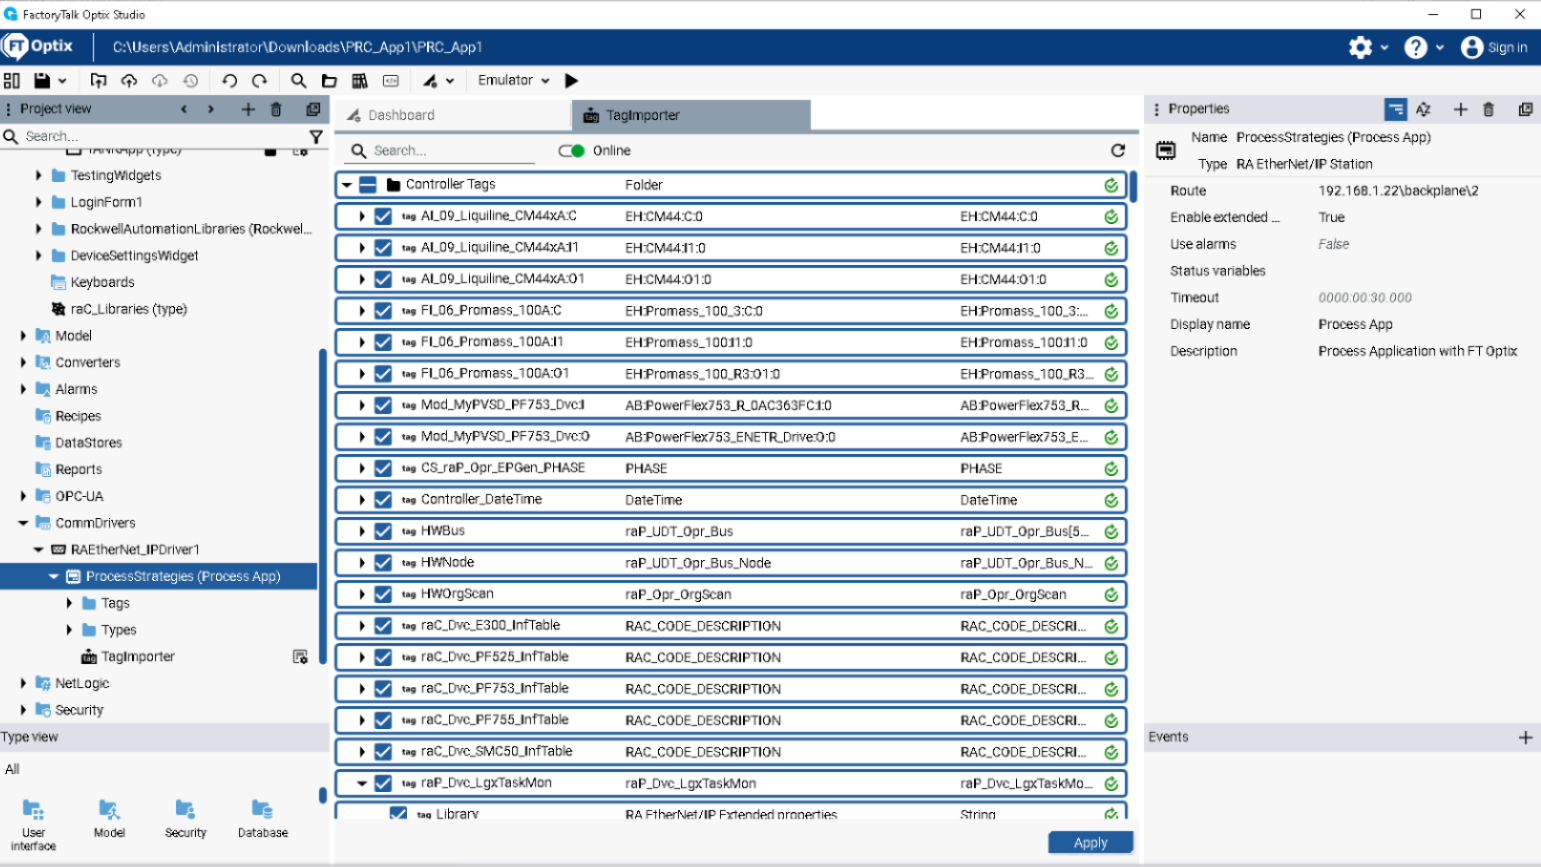Uncheck the Controller_DateTime tag checkbox
The image size is (1541, 867).
click(x=382, y=499)
